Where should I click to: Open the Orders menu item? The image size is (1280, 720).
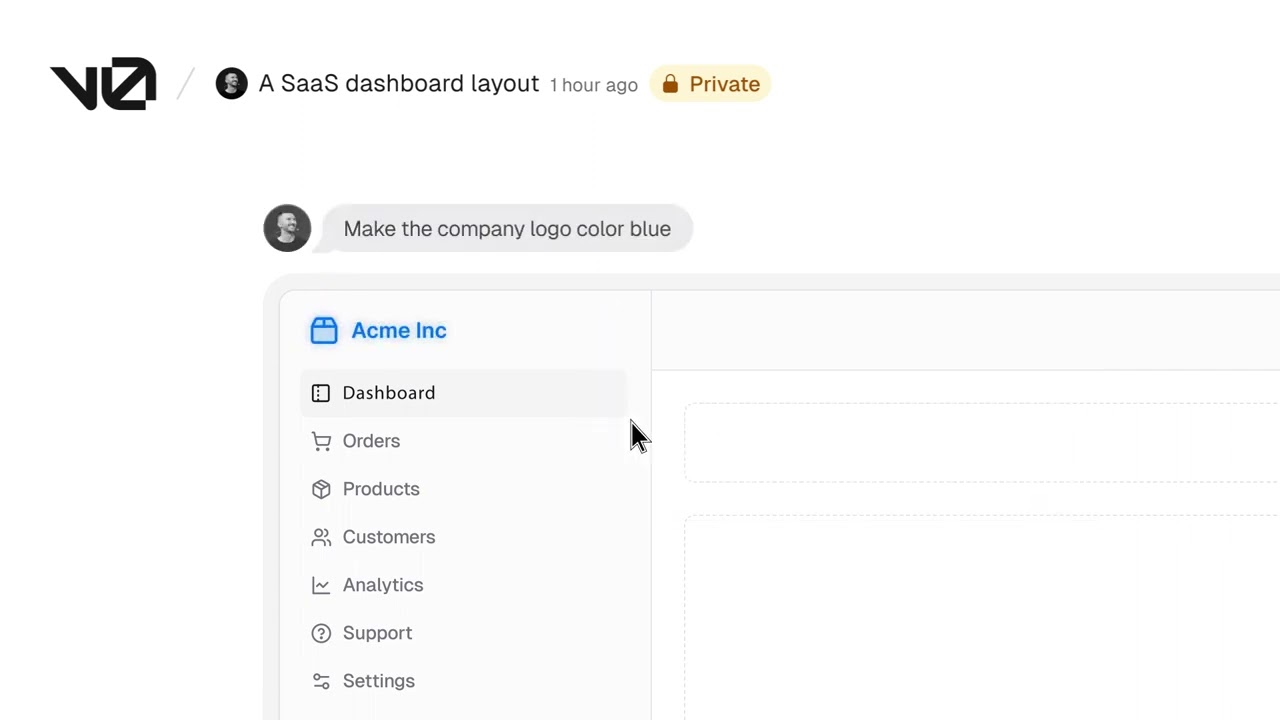(x=371, y=441)
